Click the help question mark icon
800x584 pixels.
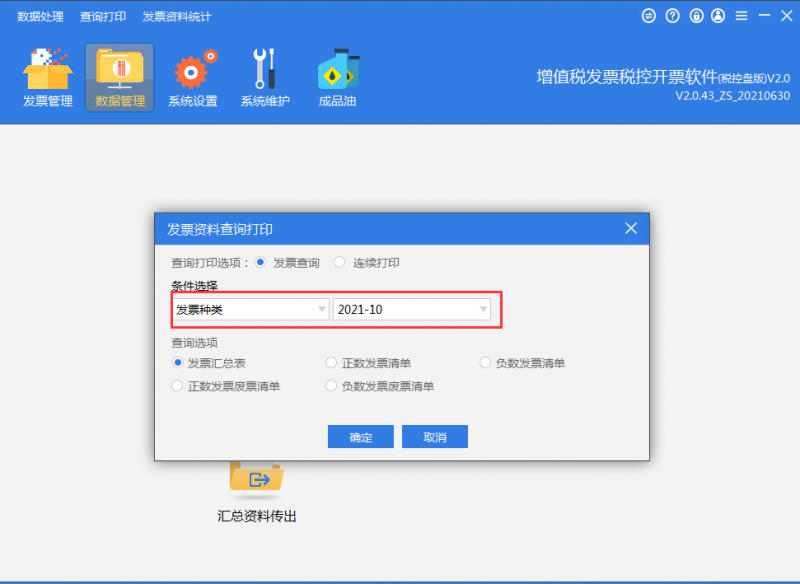(672, 16)
